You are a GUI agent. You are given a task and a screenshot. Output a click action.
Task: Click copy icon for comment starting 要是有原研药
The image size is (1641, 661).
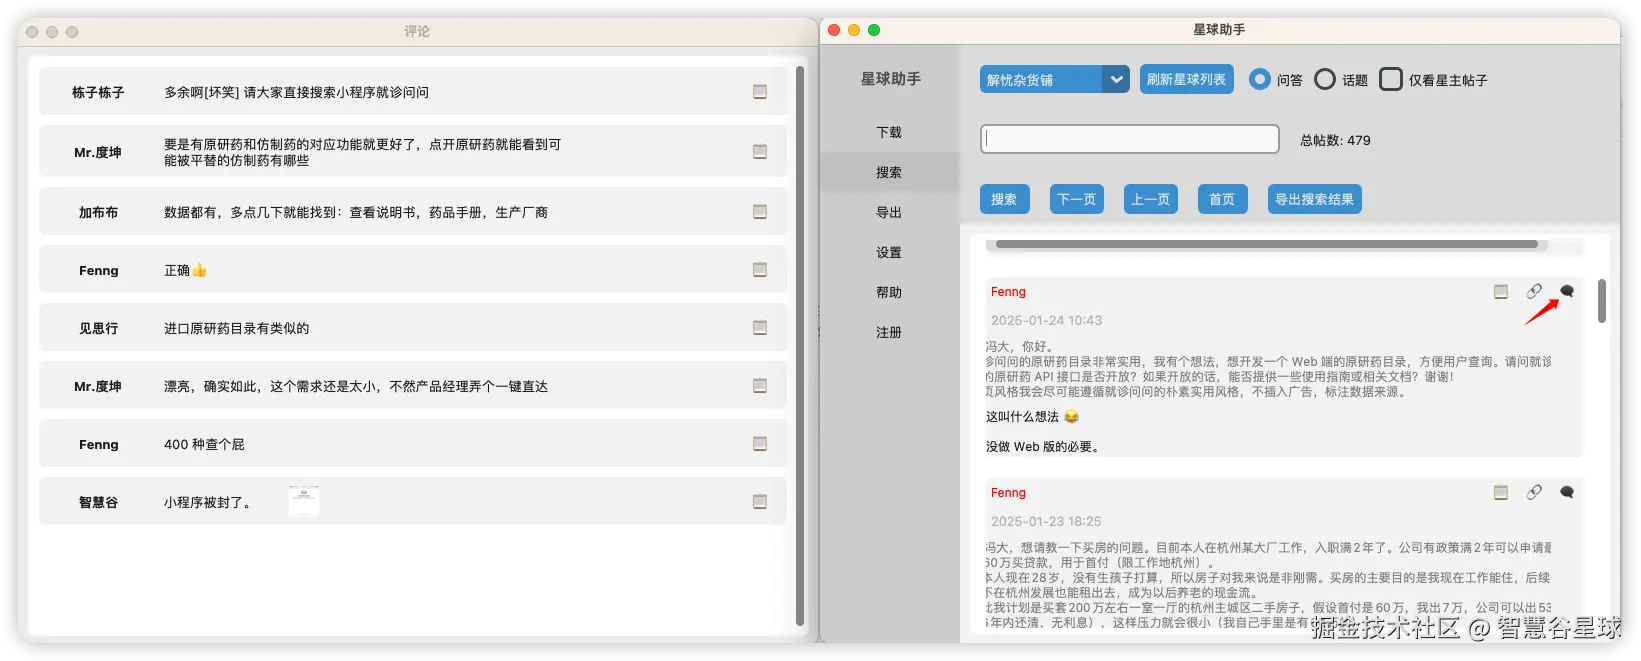pos(760,152)
